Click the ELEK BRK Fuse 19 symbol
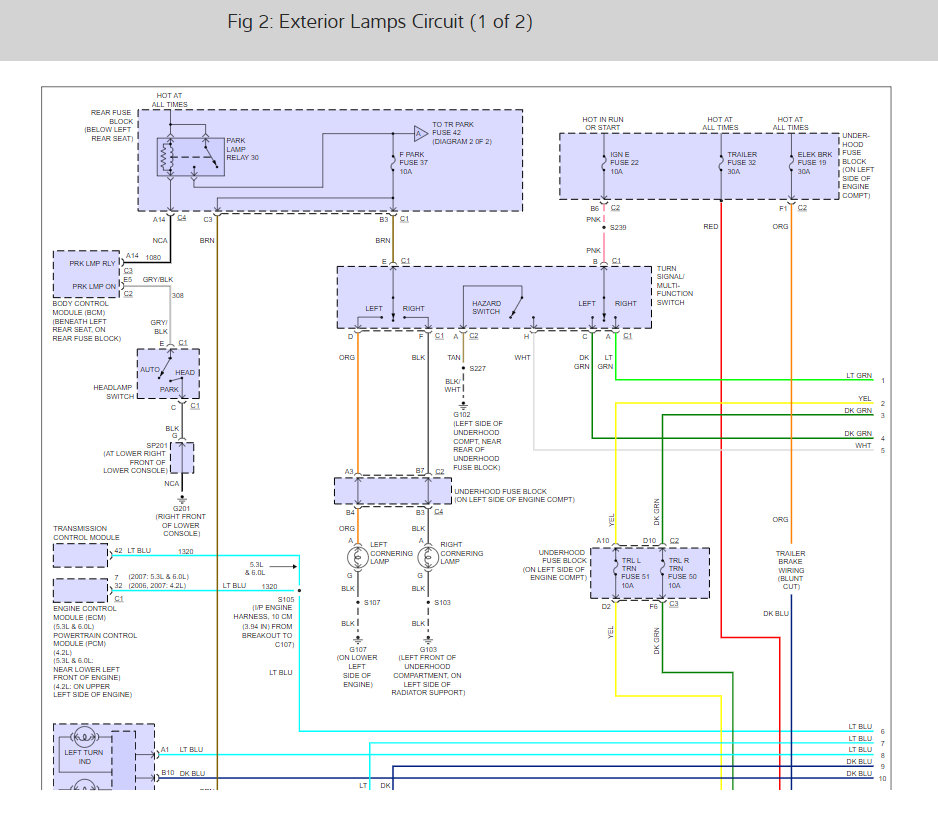Image resolution: width=938 pixels, height=817 pixels. pyautogui.click(x=790, y=164)
